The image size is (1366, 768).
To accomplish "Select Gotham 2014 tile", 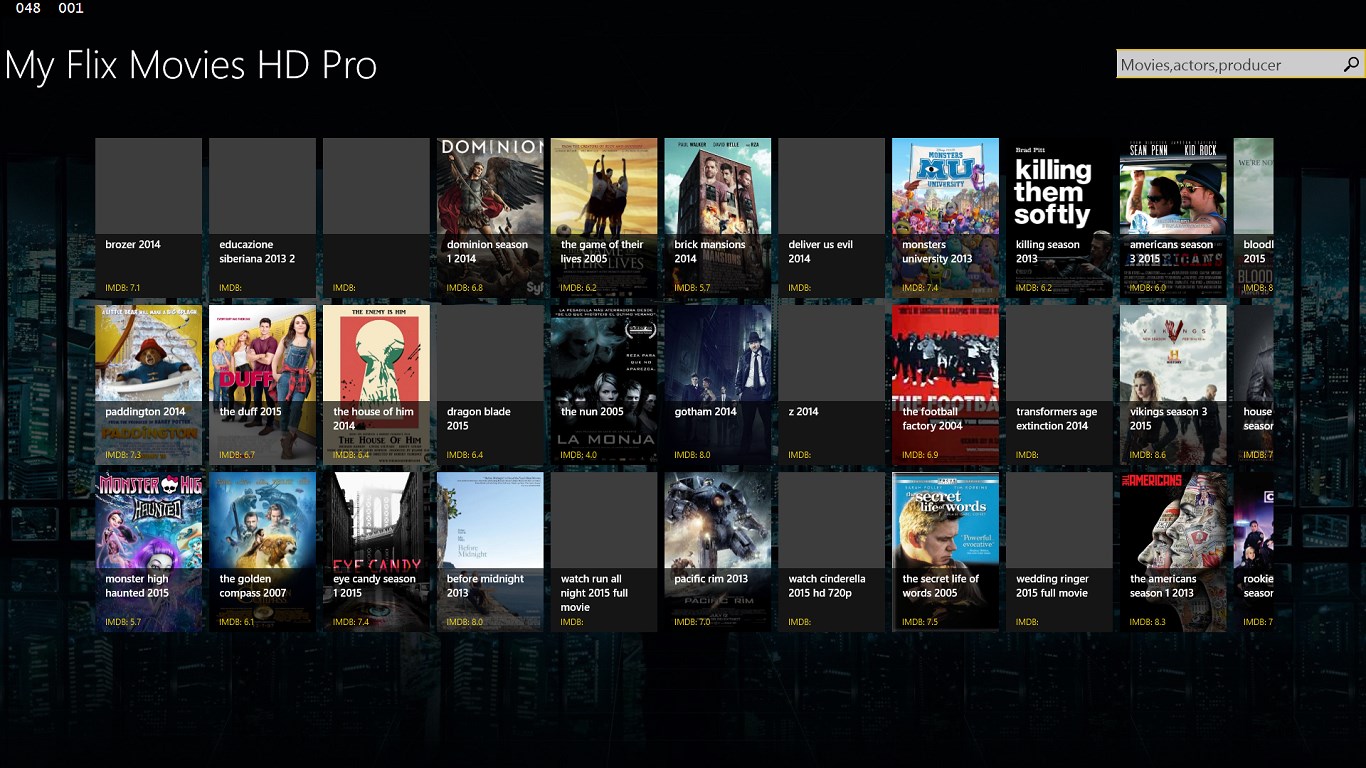I will (717, 384).
